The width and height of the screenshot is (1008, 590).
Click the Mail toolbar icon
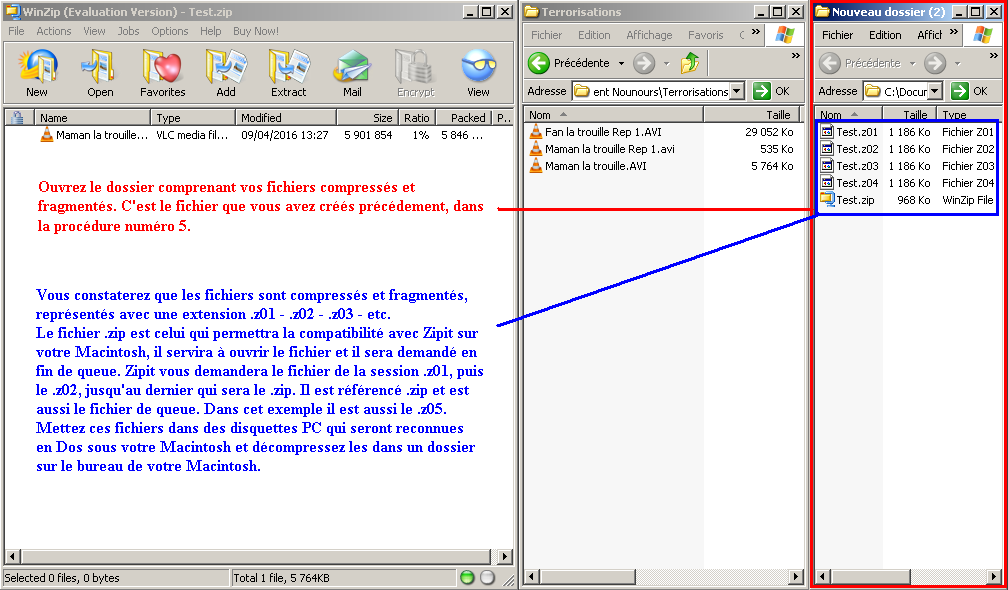click(352, 73)
